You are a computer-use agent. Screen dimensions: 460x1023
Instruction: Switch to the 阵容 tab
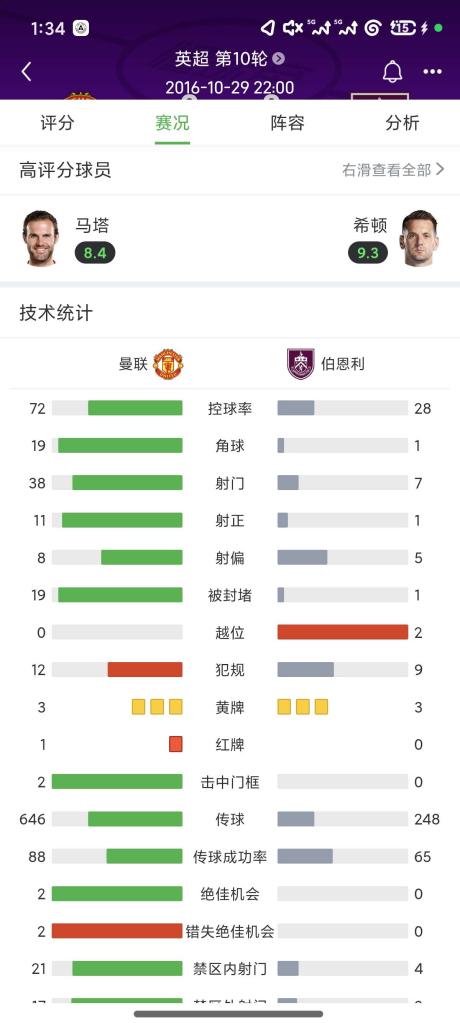point(287,123)
